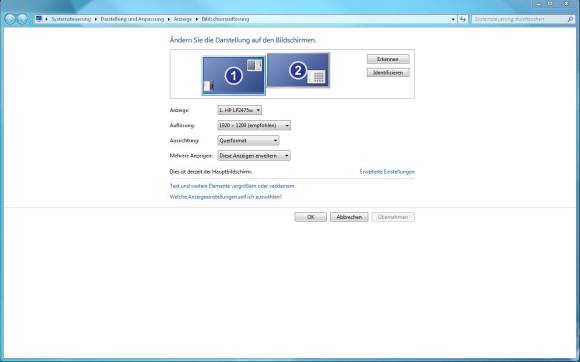Go back with the Back arrow button
The height and width of the screenshot is (362, 580).
tap(10, 19)
